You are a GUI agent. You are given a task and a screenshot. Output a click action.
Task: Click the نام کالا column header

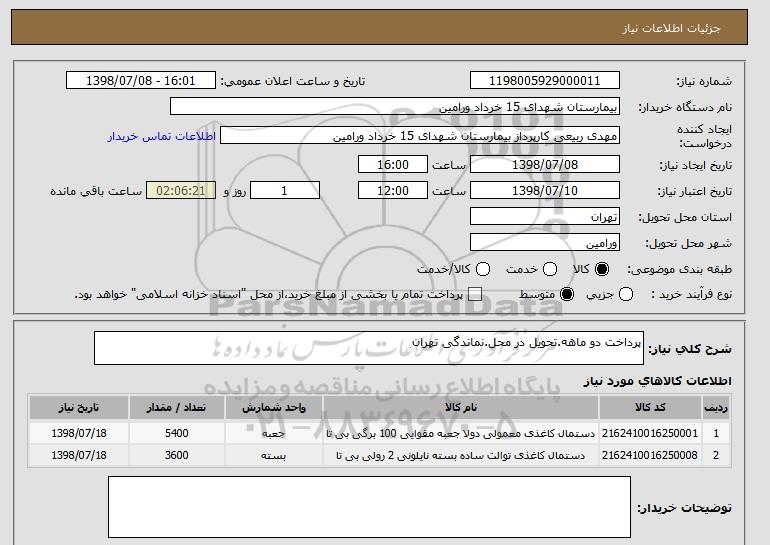(461, 408)
